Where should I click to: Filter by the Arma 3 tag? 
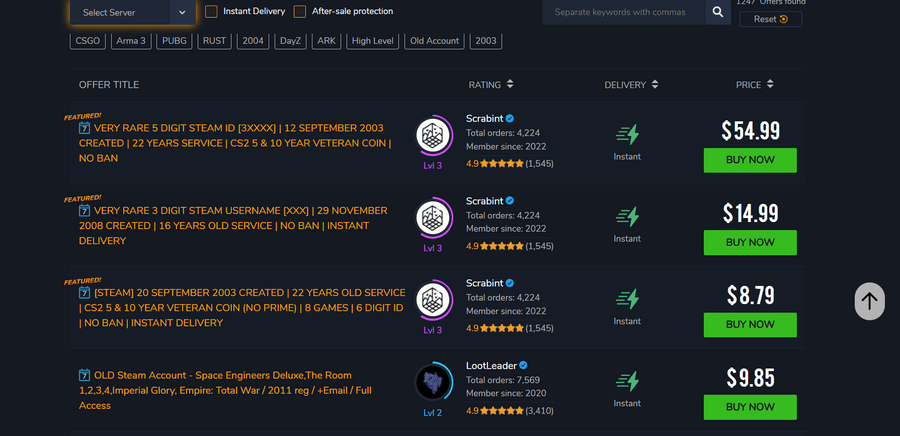131,41
